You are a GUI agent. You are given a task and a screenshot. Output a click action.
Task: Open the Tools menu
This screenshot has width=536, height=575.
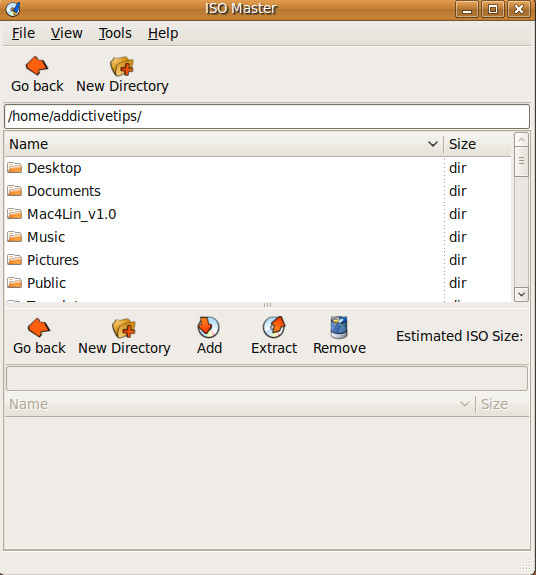pyautogui.click(x=115, y=33)
